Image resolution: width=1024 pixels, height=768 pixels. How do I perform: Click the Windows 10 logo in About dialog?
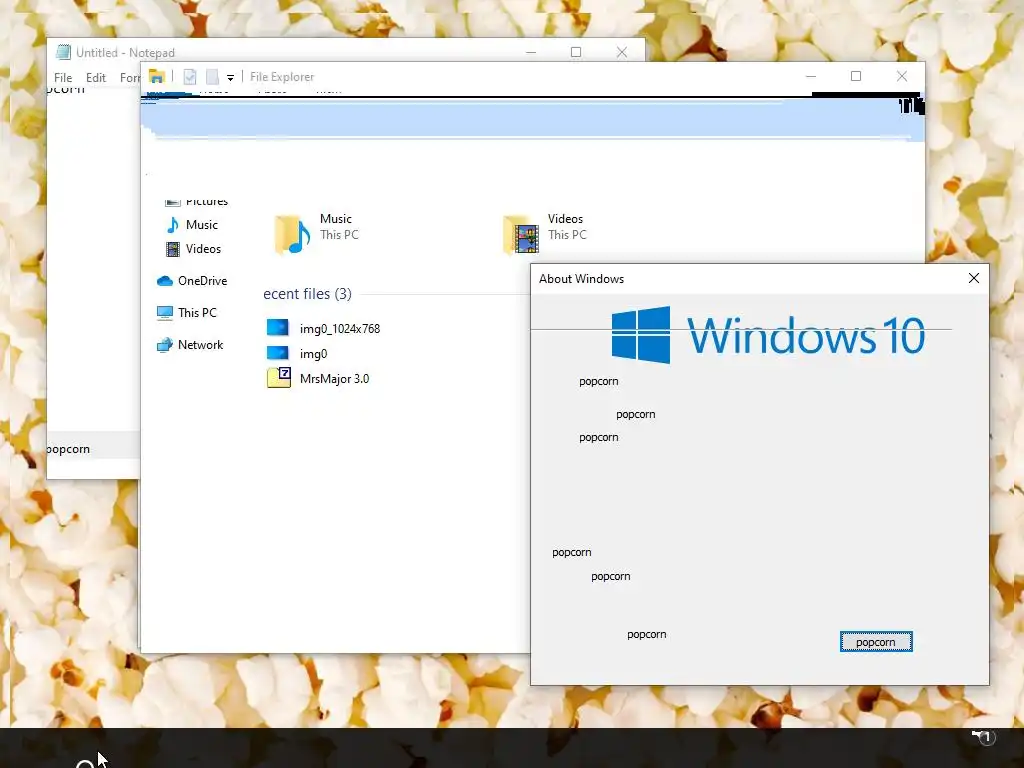pos(768,335)
